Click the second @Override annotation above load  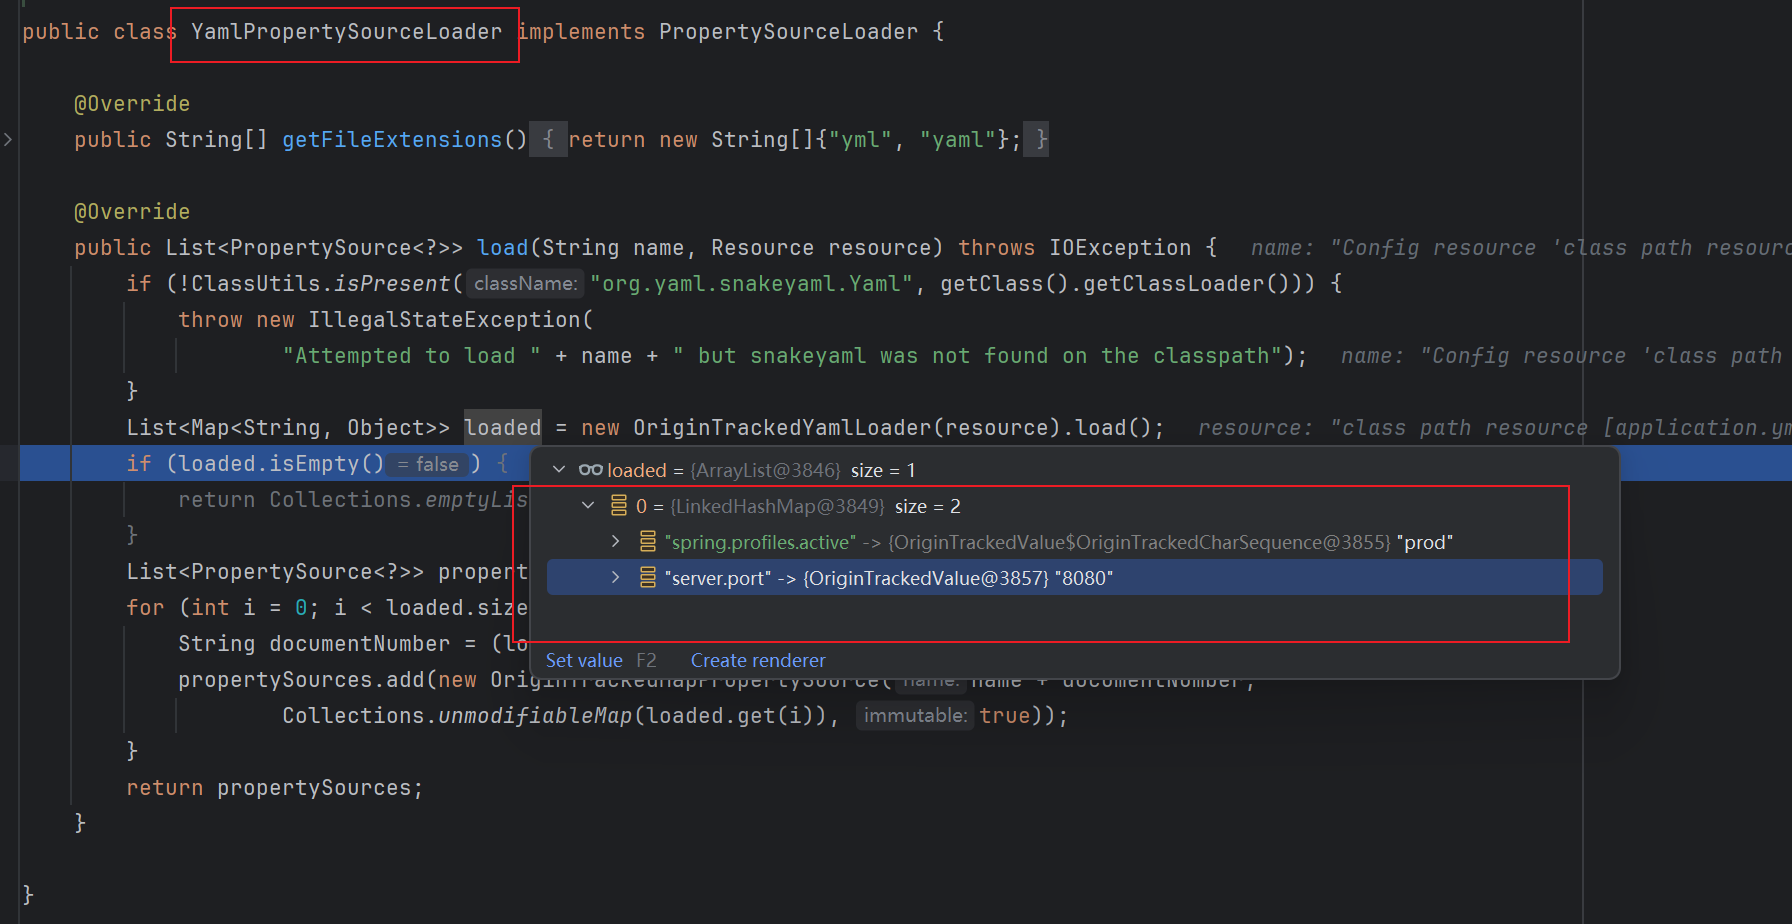tap(132, 212)
